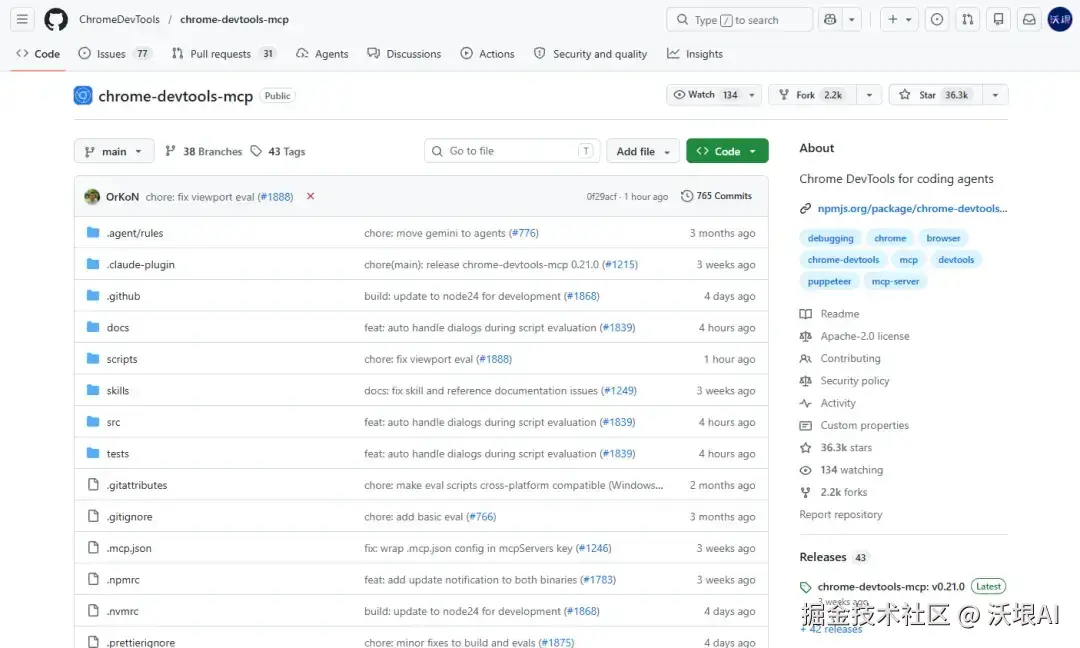Open the .agent/rules folder

tap(135, 233)
